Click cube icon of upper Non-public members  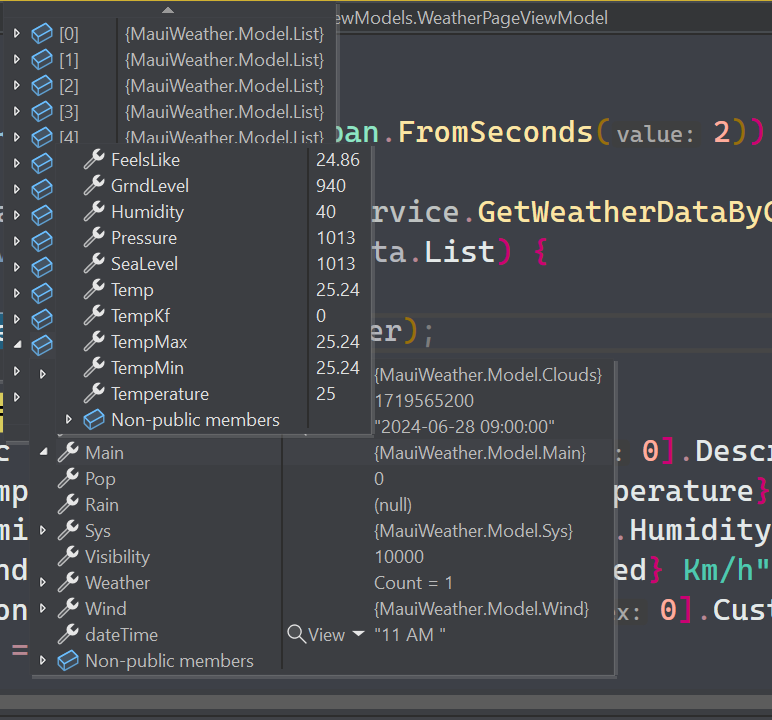pos(94,420)
